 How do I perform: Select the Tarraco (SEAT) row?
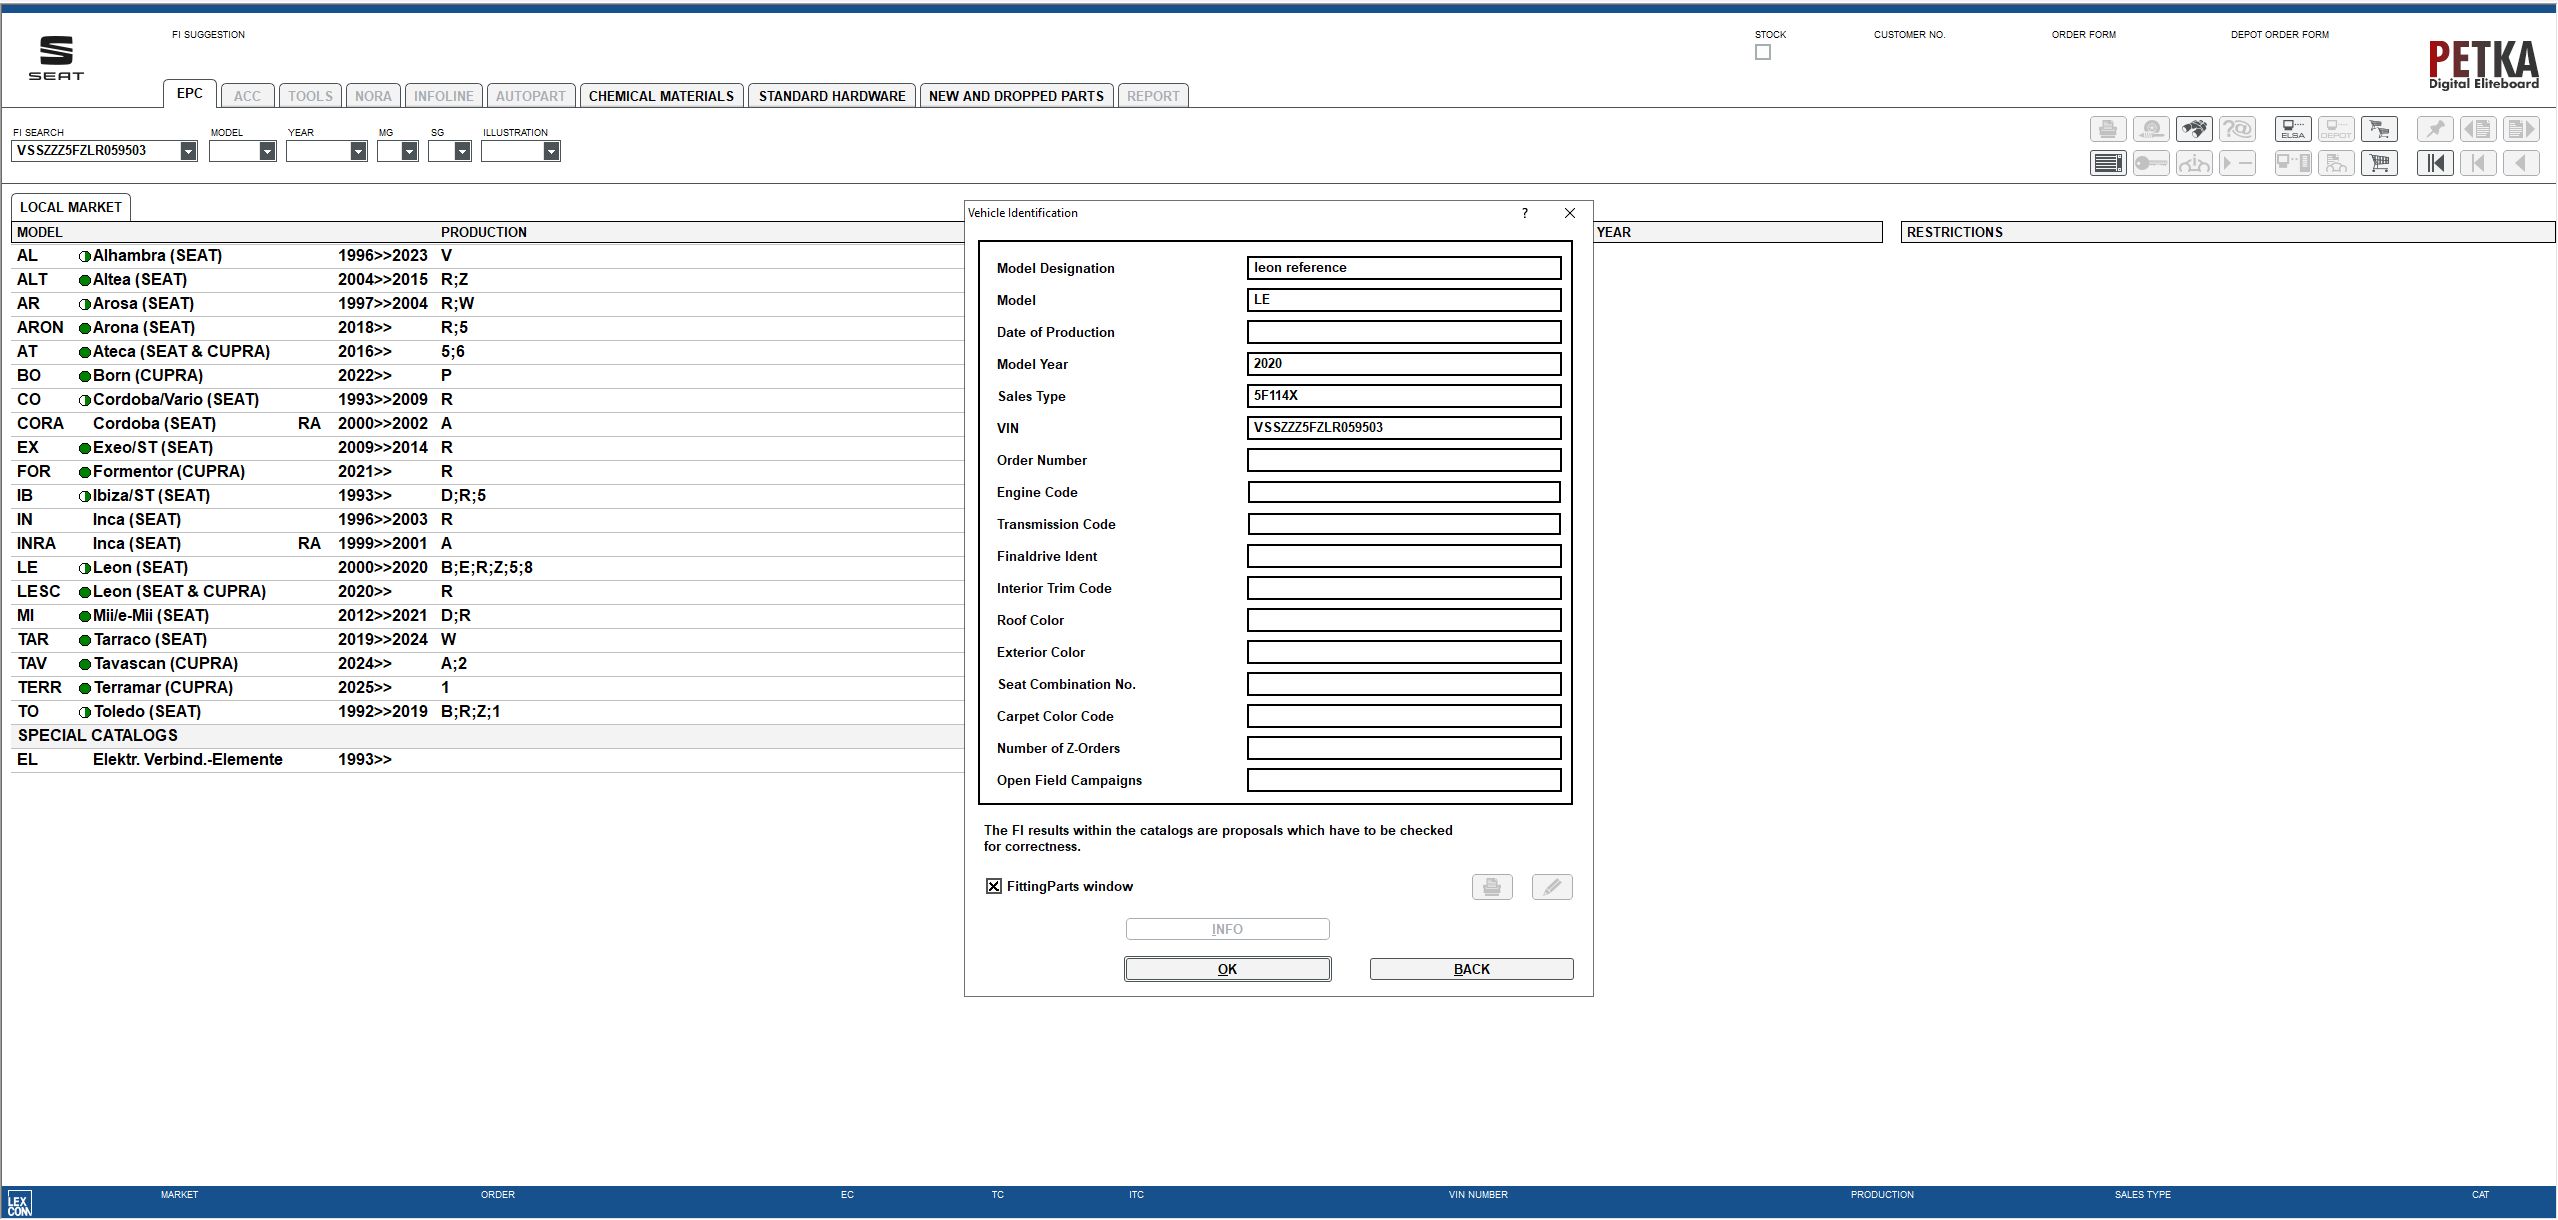tap(488, 639)
